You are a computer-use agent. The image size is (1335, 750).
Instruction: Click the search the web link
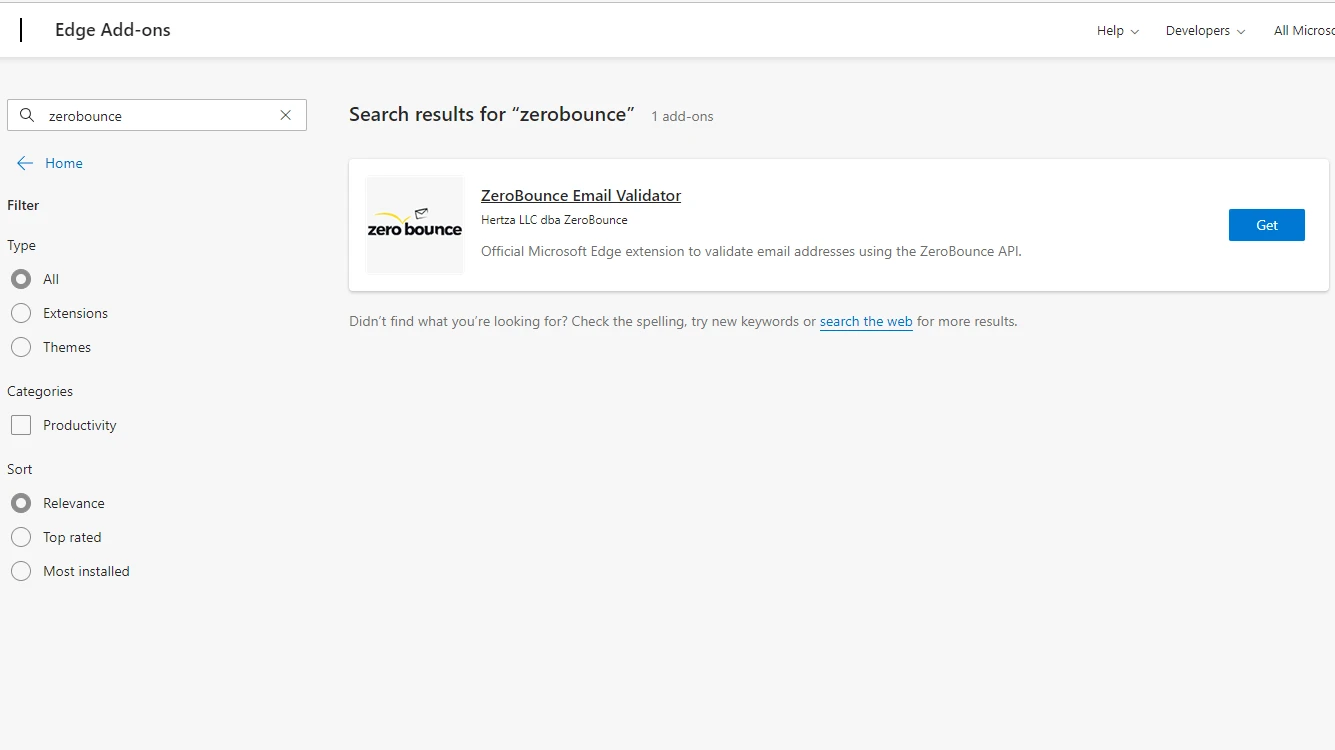(x=866, y=321)
